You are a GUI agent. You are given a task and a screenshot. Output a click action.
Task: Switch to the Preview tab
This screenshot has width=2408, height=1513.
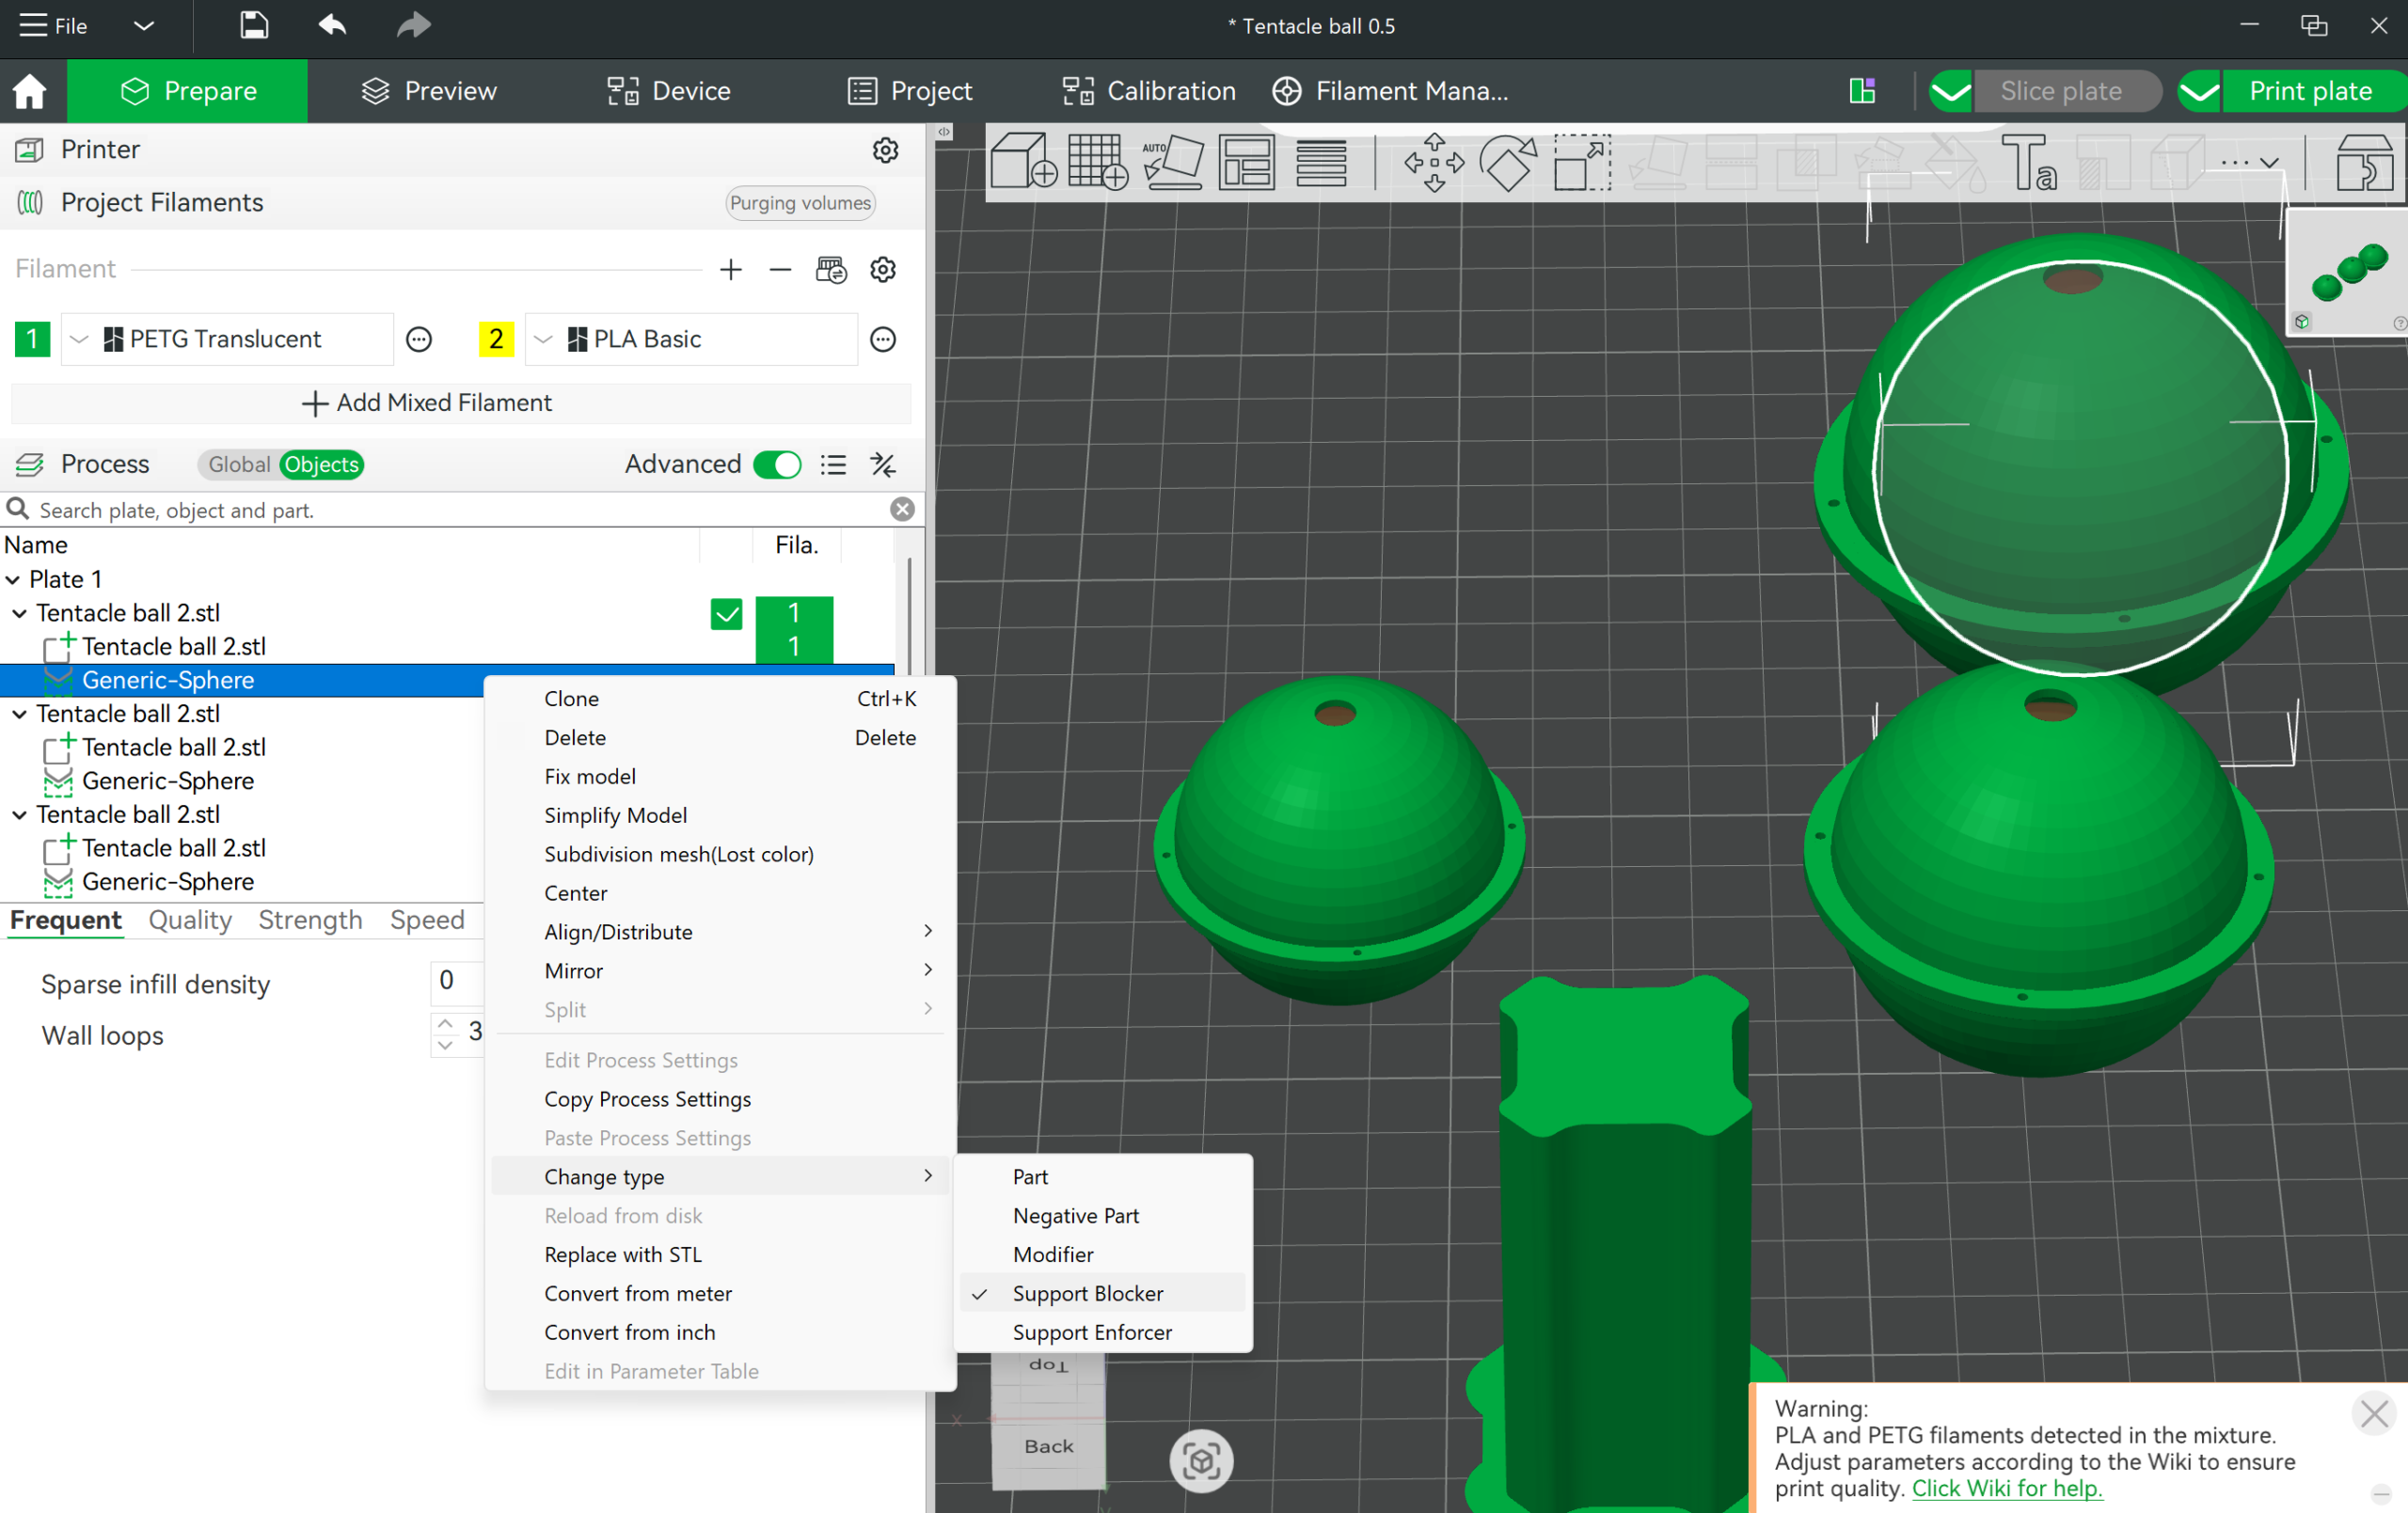coord(428,91)
